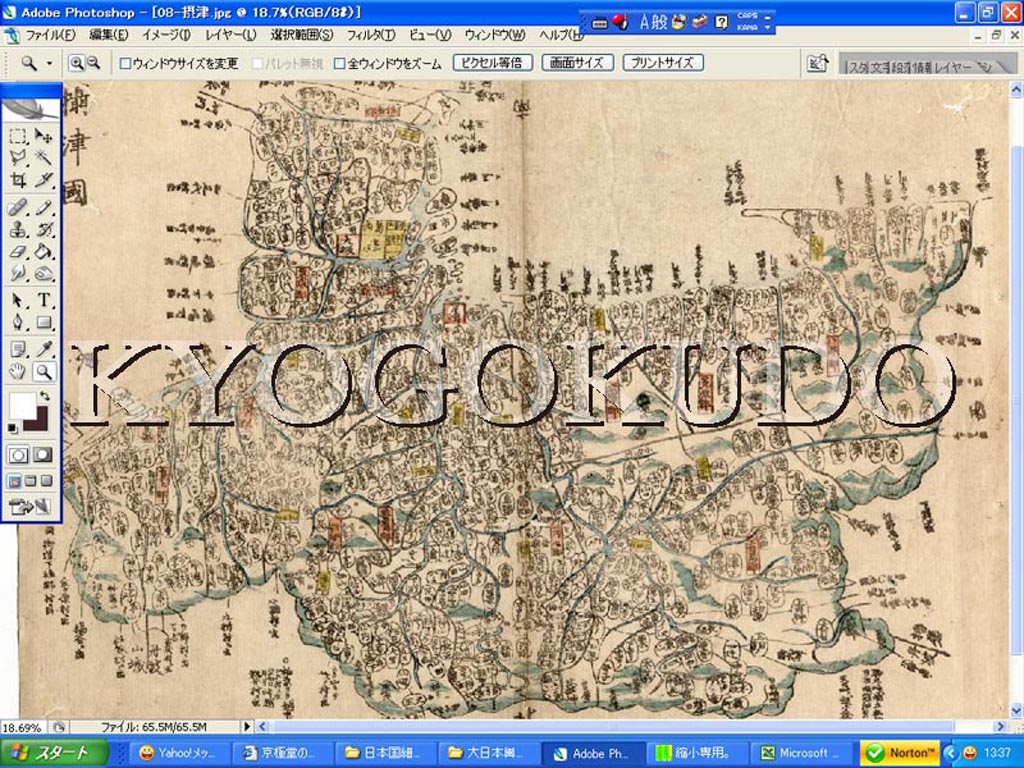Open the イメージ(I) menu
Image resolution: width=1024 pixels, height=768 pixels.
pos(167,35)
